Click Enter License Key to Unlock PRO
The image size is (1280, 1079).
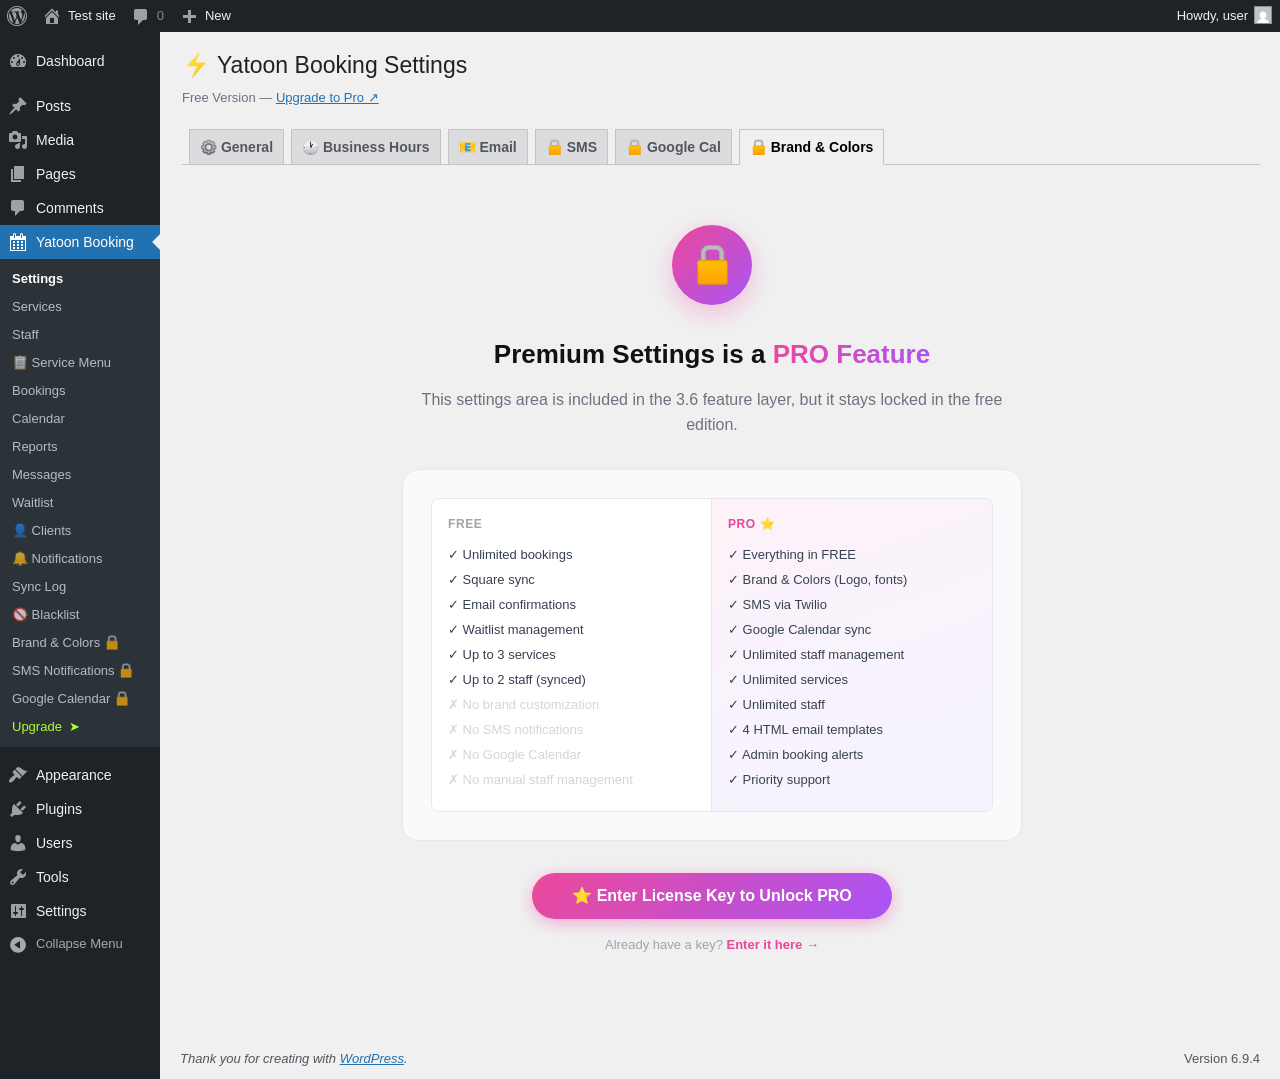click(x=712, y=896)
